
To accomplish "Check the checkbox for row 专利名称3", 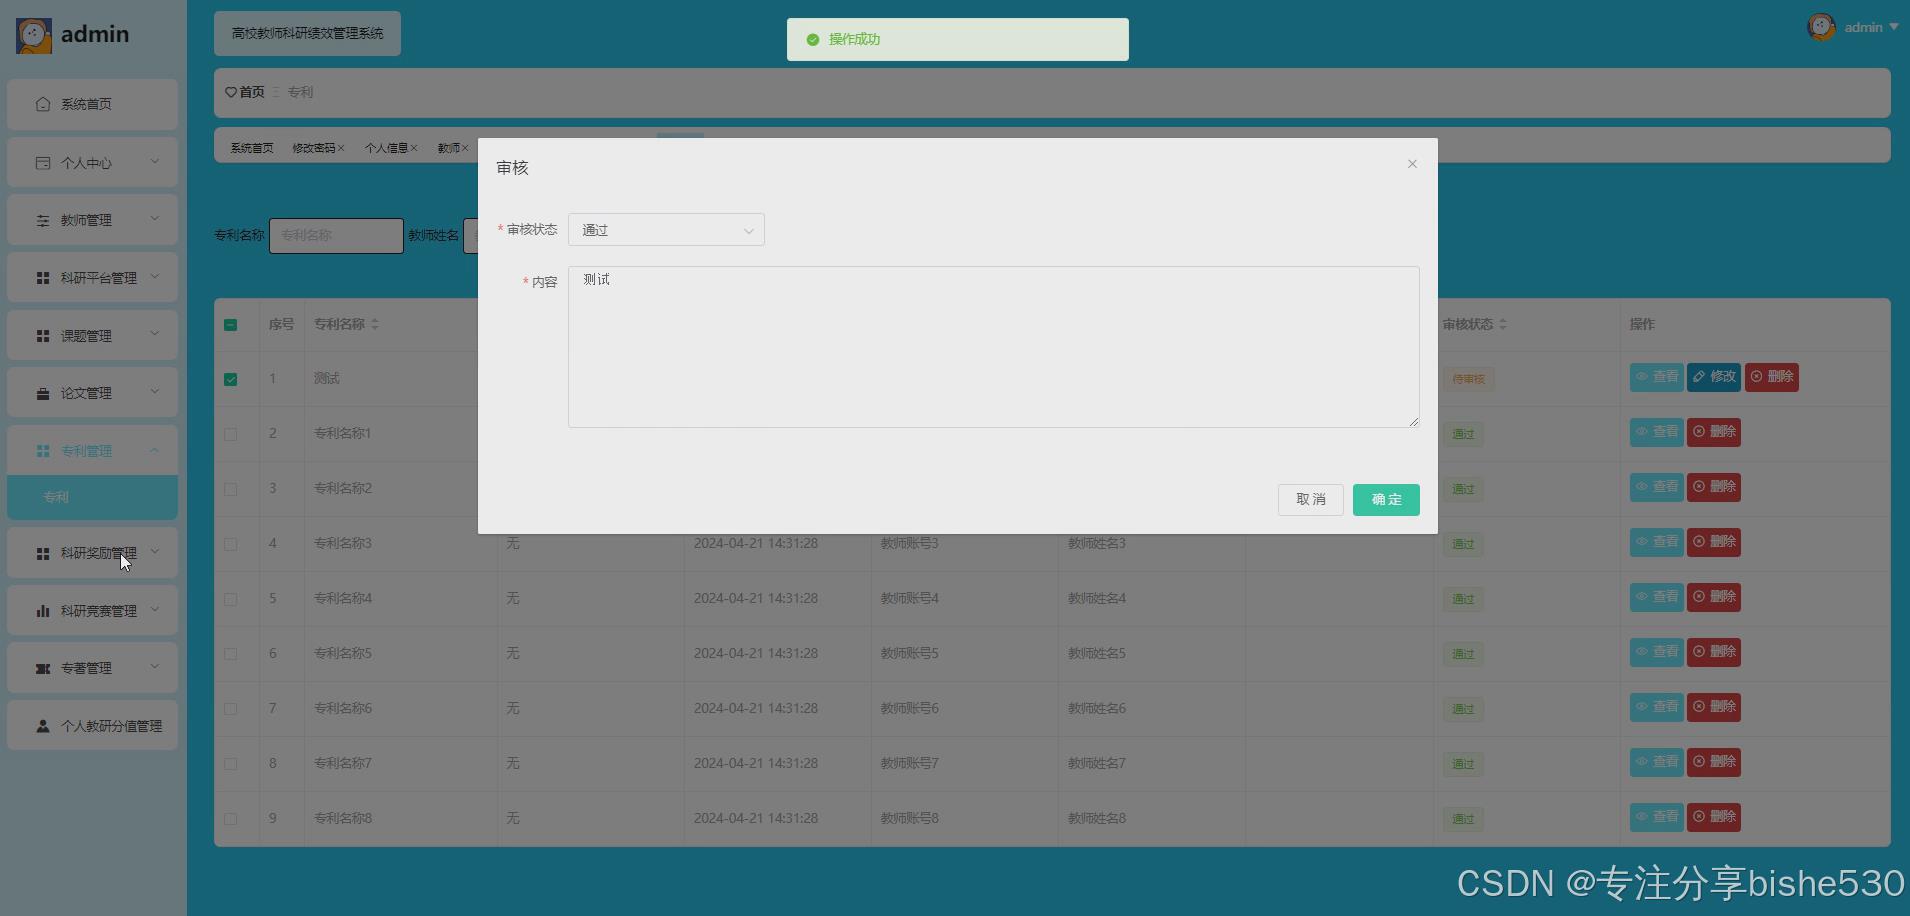I will 231,544.
